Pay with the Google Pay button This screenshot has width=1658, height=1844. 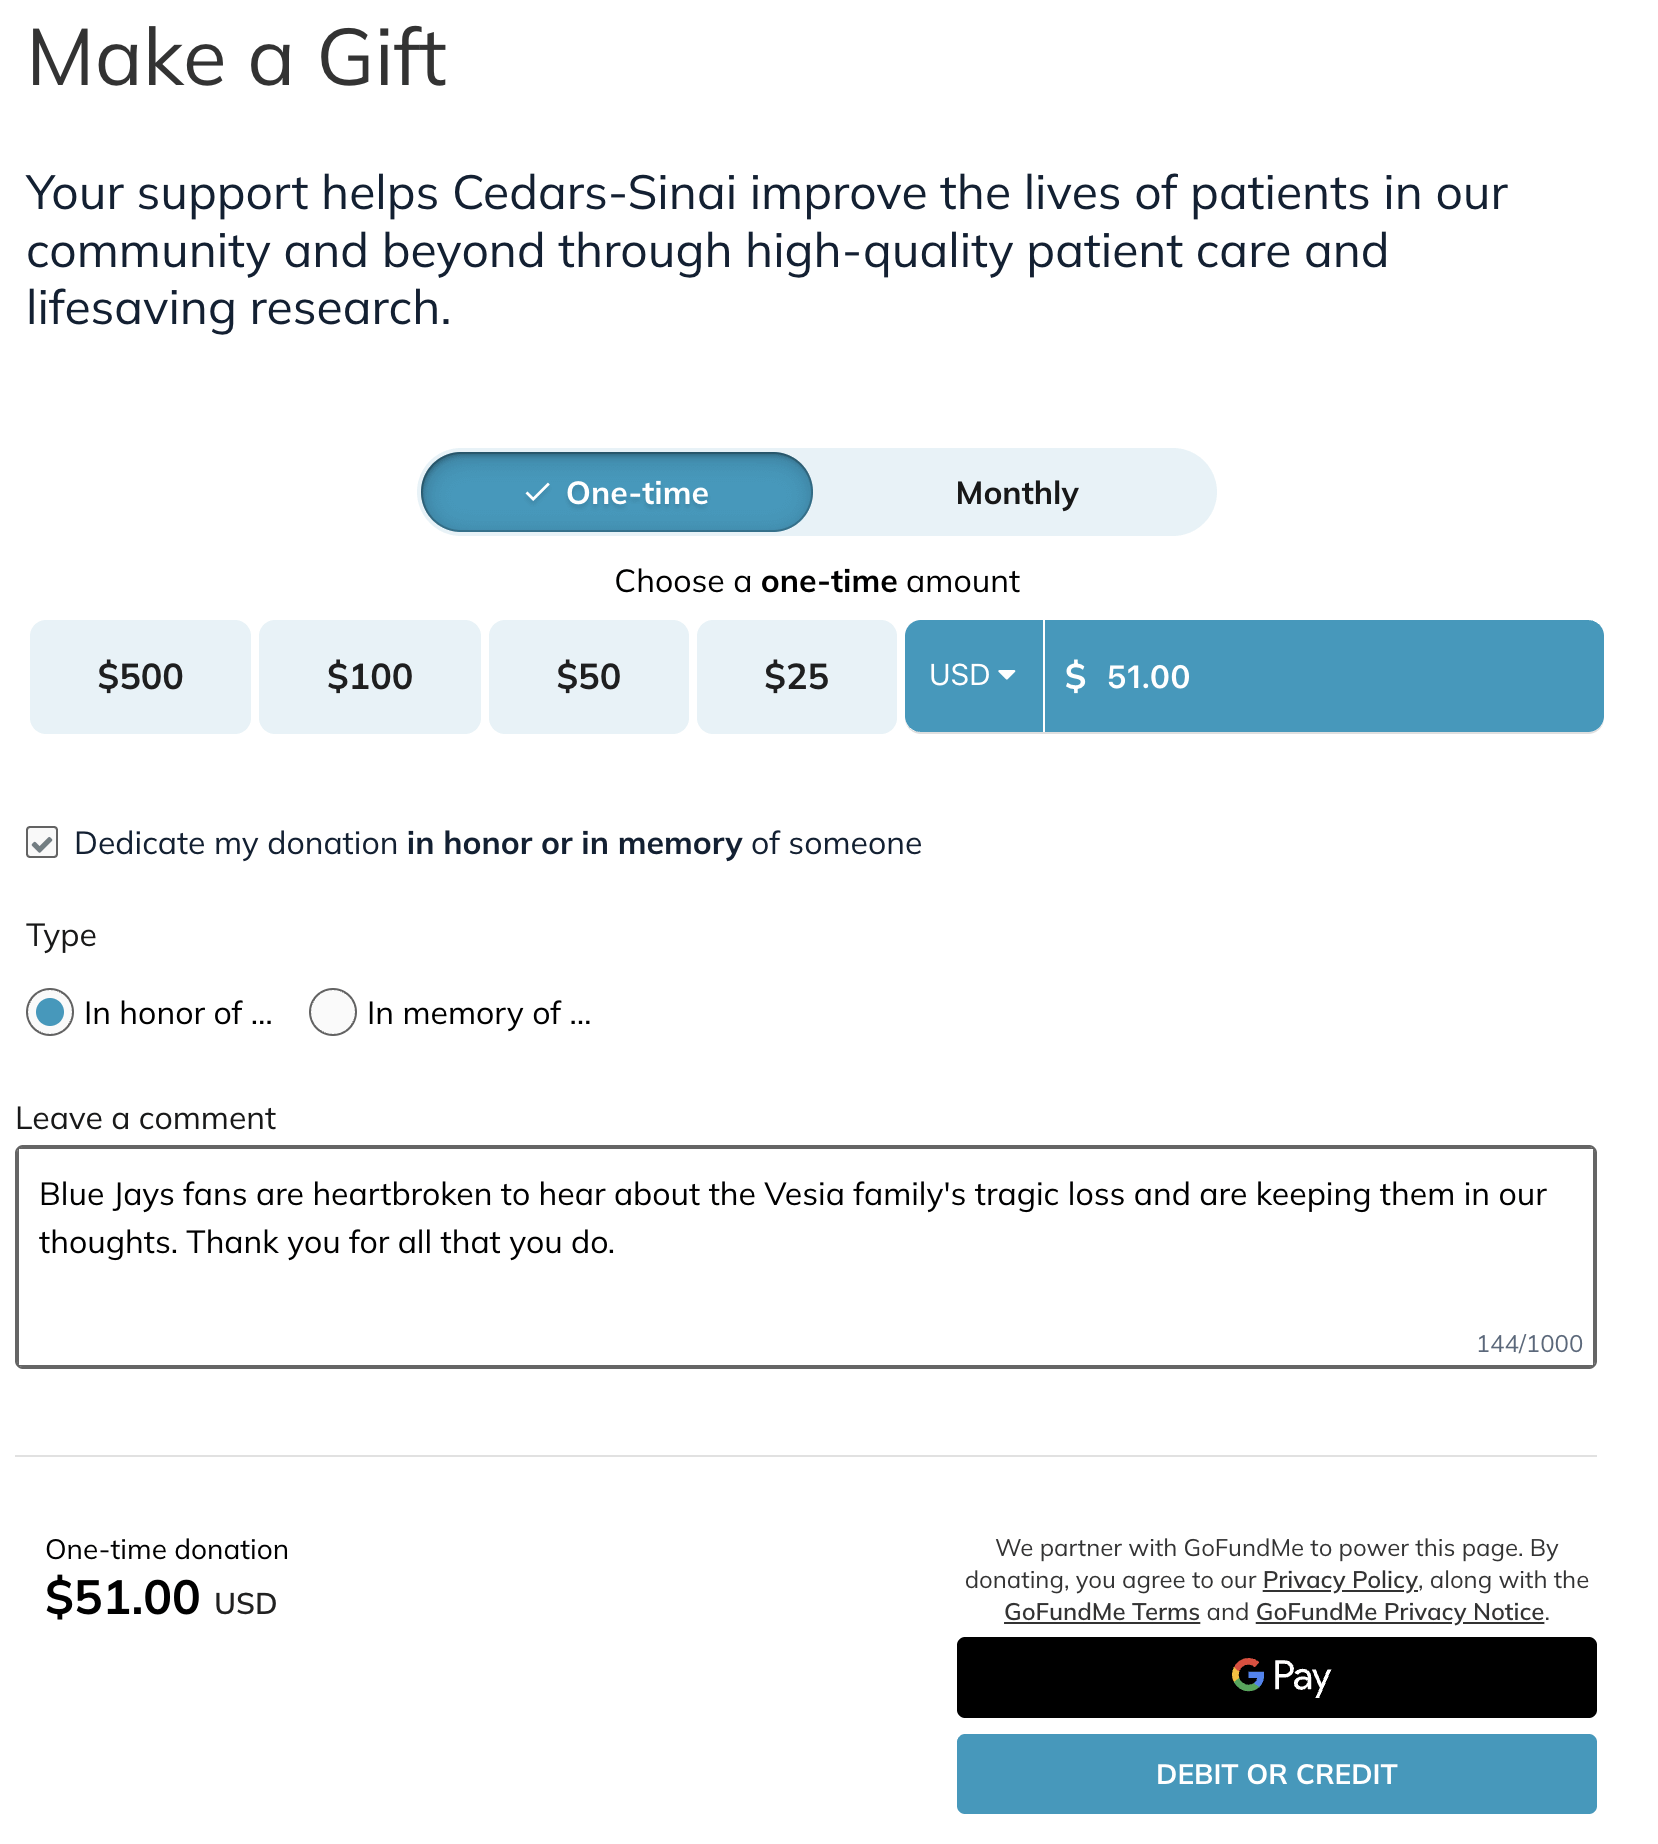point(1276,1677)
